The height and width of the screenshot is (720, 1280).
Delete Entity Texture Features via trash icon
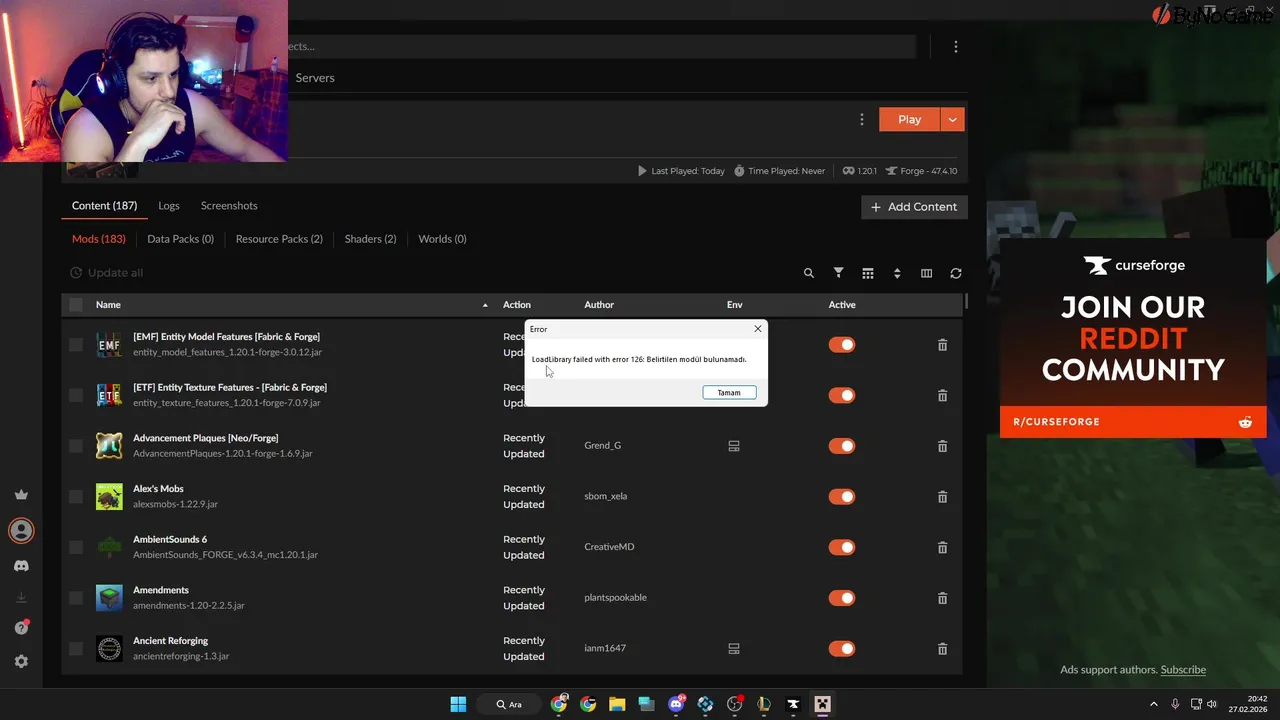[x=942, y=396]
